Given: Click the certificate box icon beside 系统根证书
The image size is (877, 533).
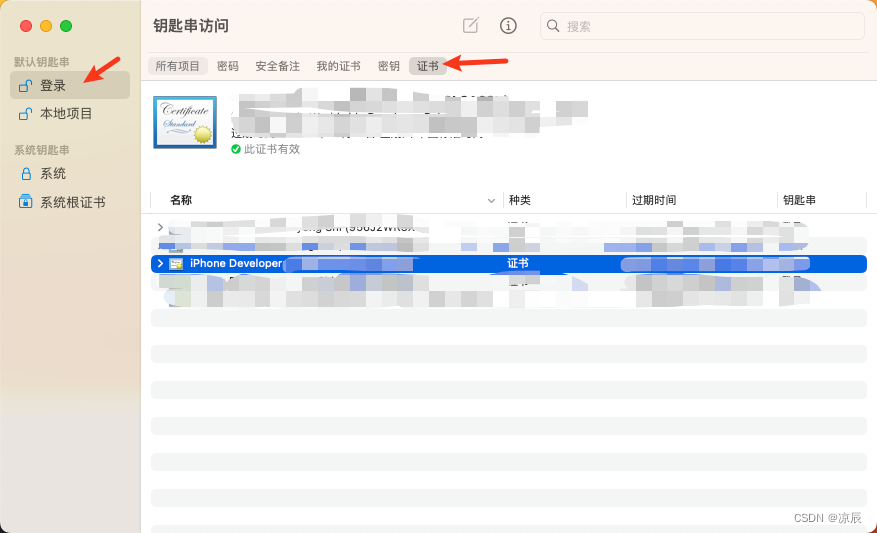Looking at the screenshot, I should point(25,201).
